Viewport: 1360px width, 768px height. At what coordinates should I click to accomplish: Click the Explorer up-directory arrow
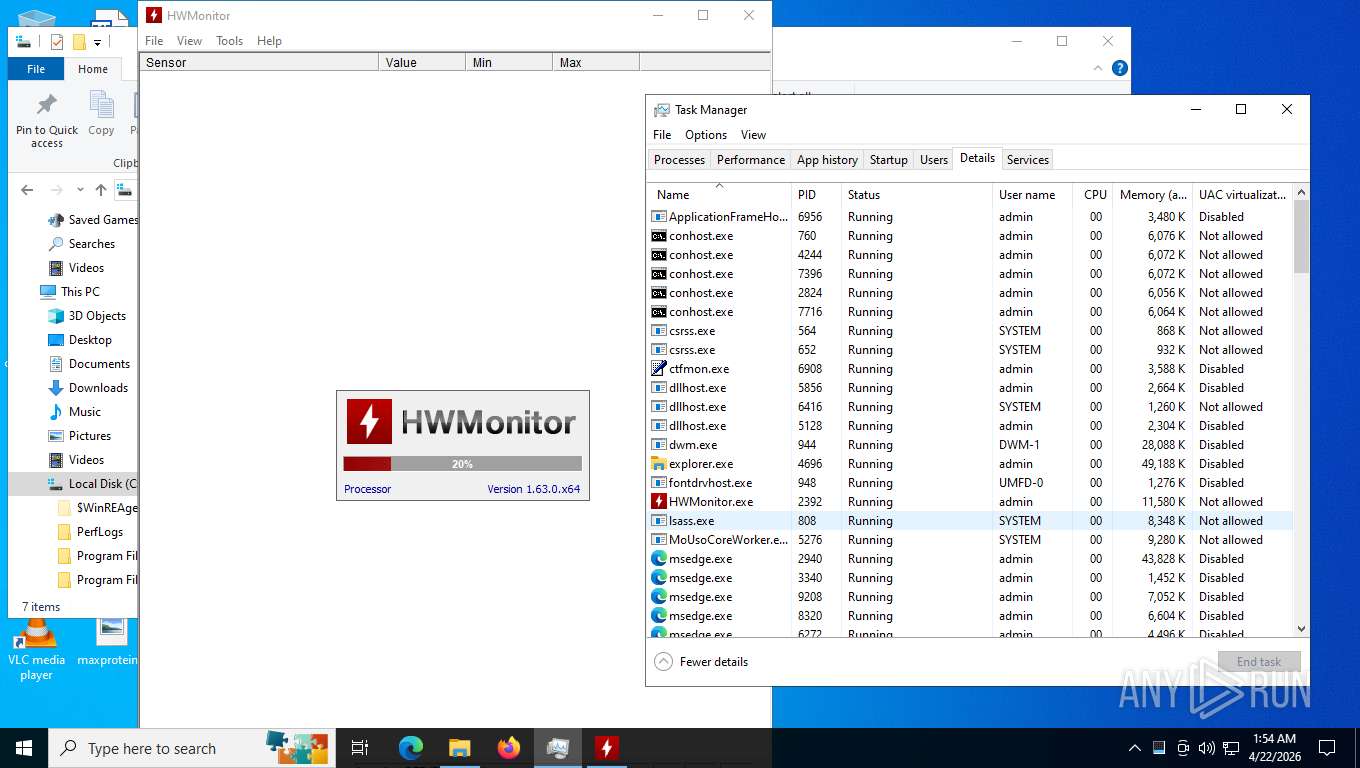[x=101, y=190]
